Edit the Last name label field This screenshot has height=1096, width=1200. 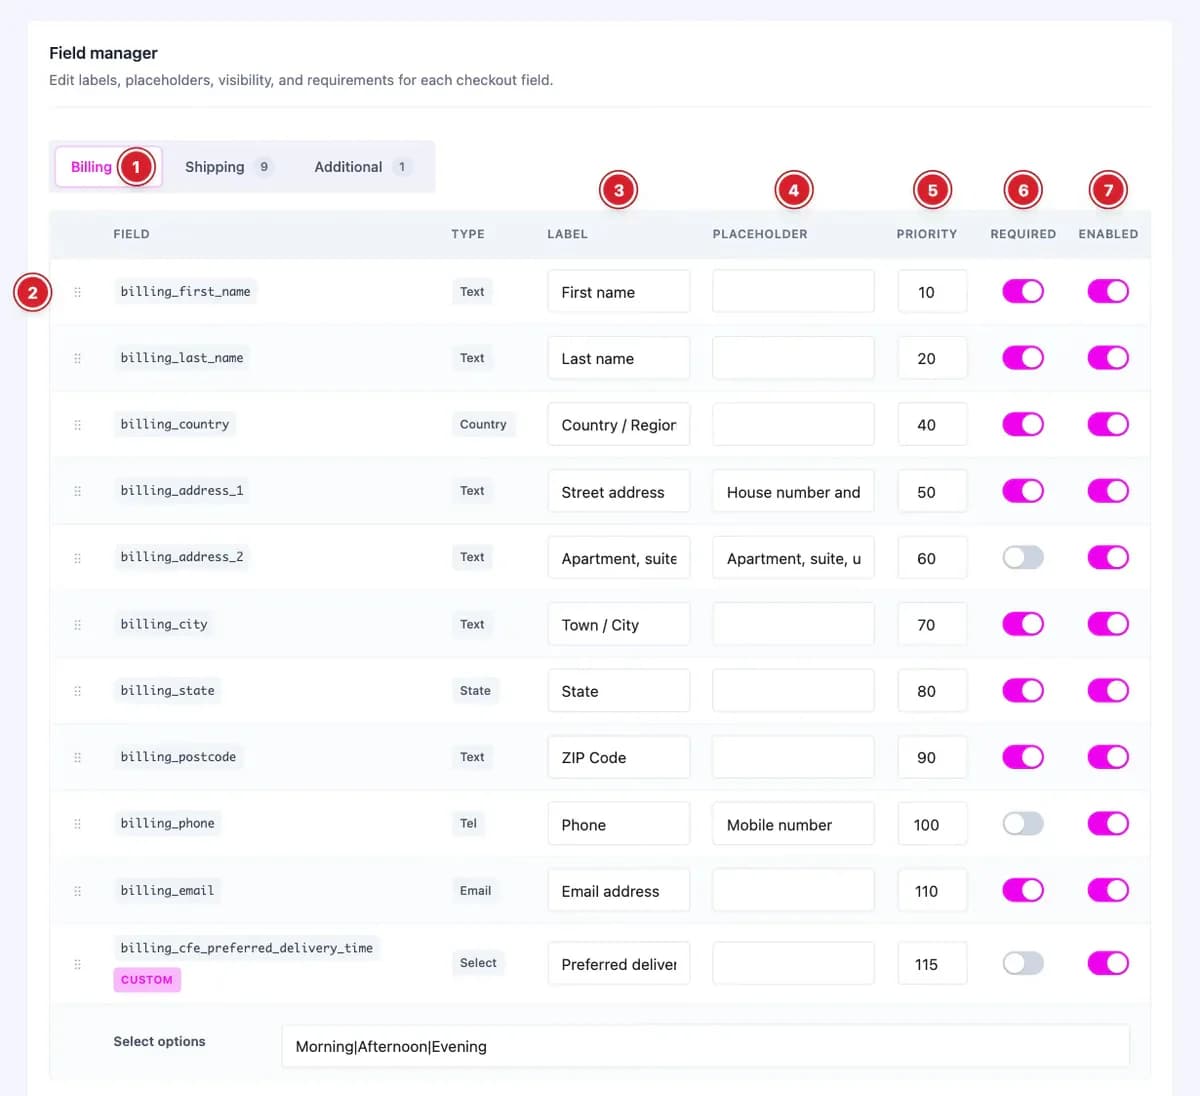(619, 358)
